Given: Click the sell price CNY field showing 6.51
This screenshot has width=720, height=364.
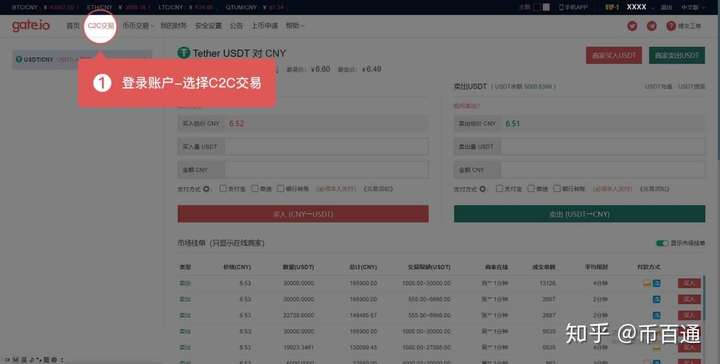Looking at the screenshot, I should (x=579, y=123).
